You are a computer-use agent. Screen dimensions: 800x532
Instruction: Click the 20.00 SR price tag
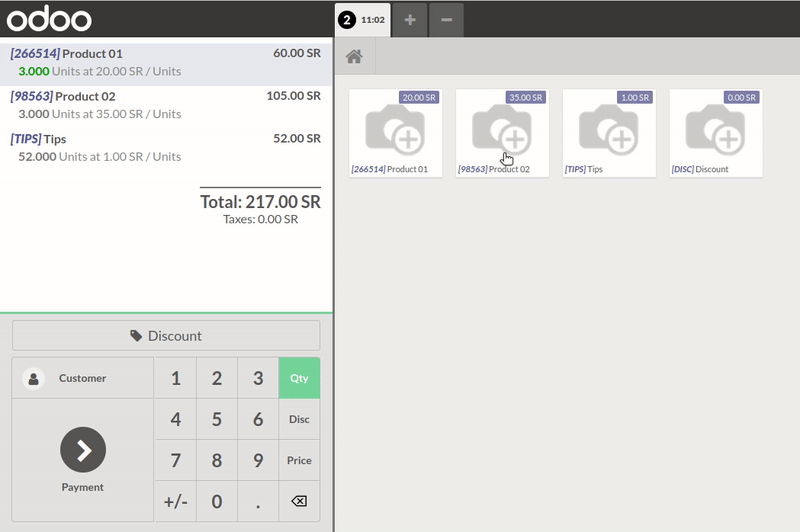tap(419, 97)
